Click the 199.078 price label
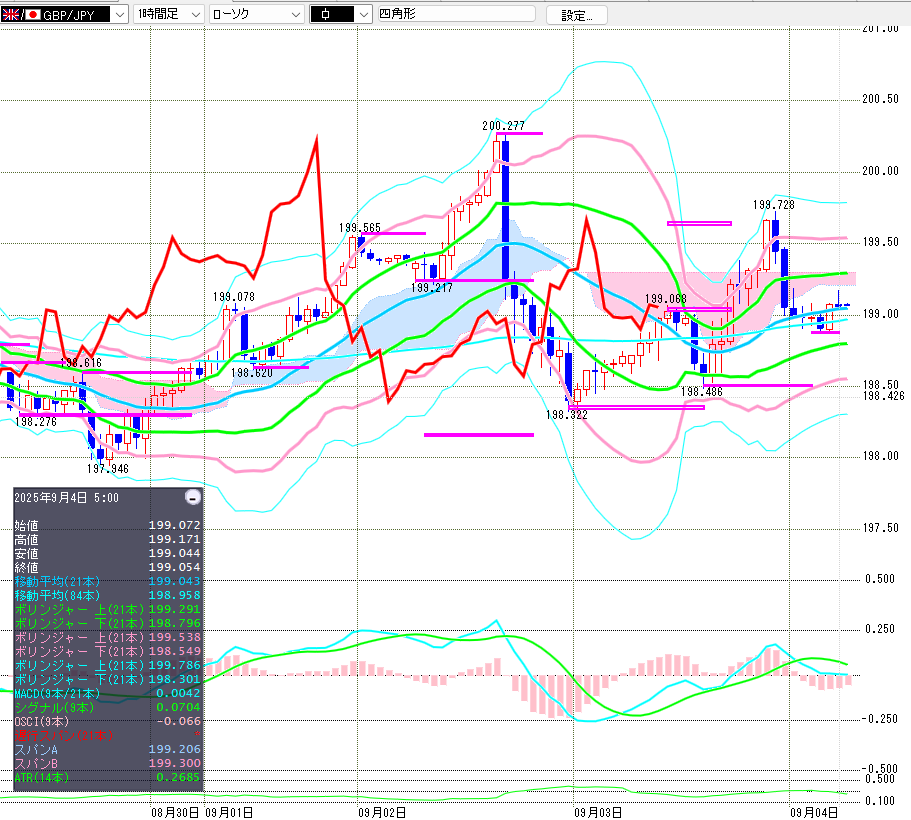 [x=234, y=297]
